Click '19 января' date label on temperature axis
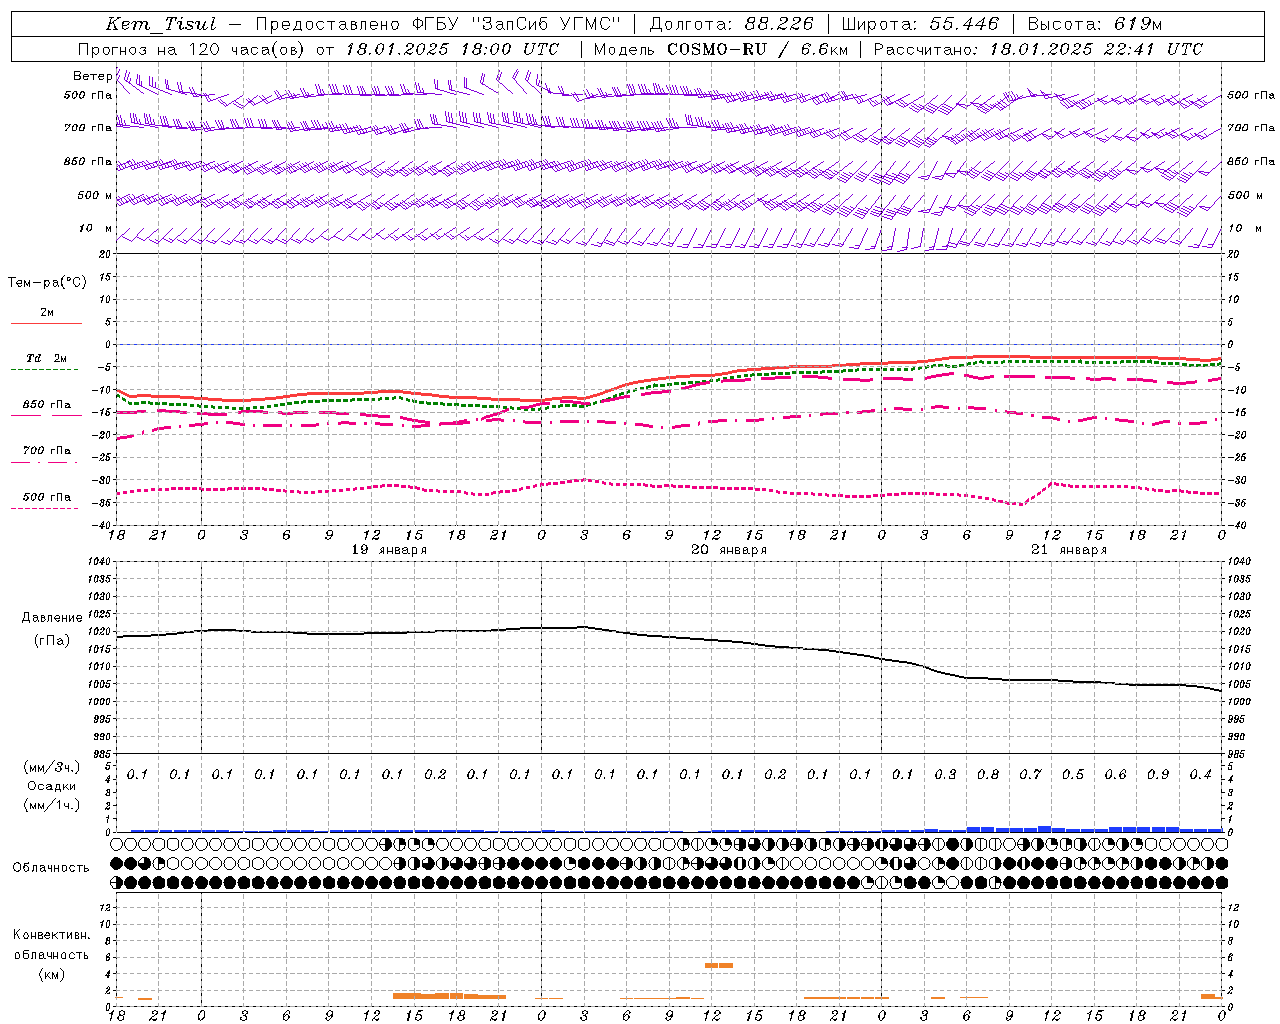 389,550
